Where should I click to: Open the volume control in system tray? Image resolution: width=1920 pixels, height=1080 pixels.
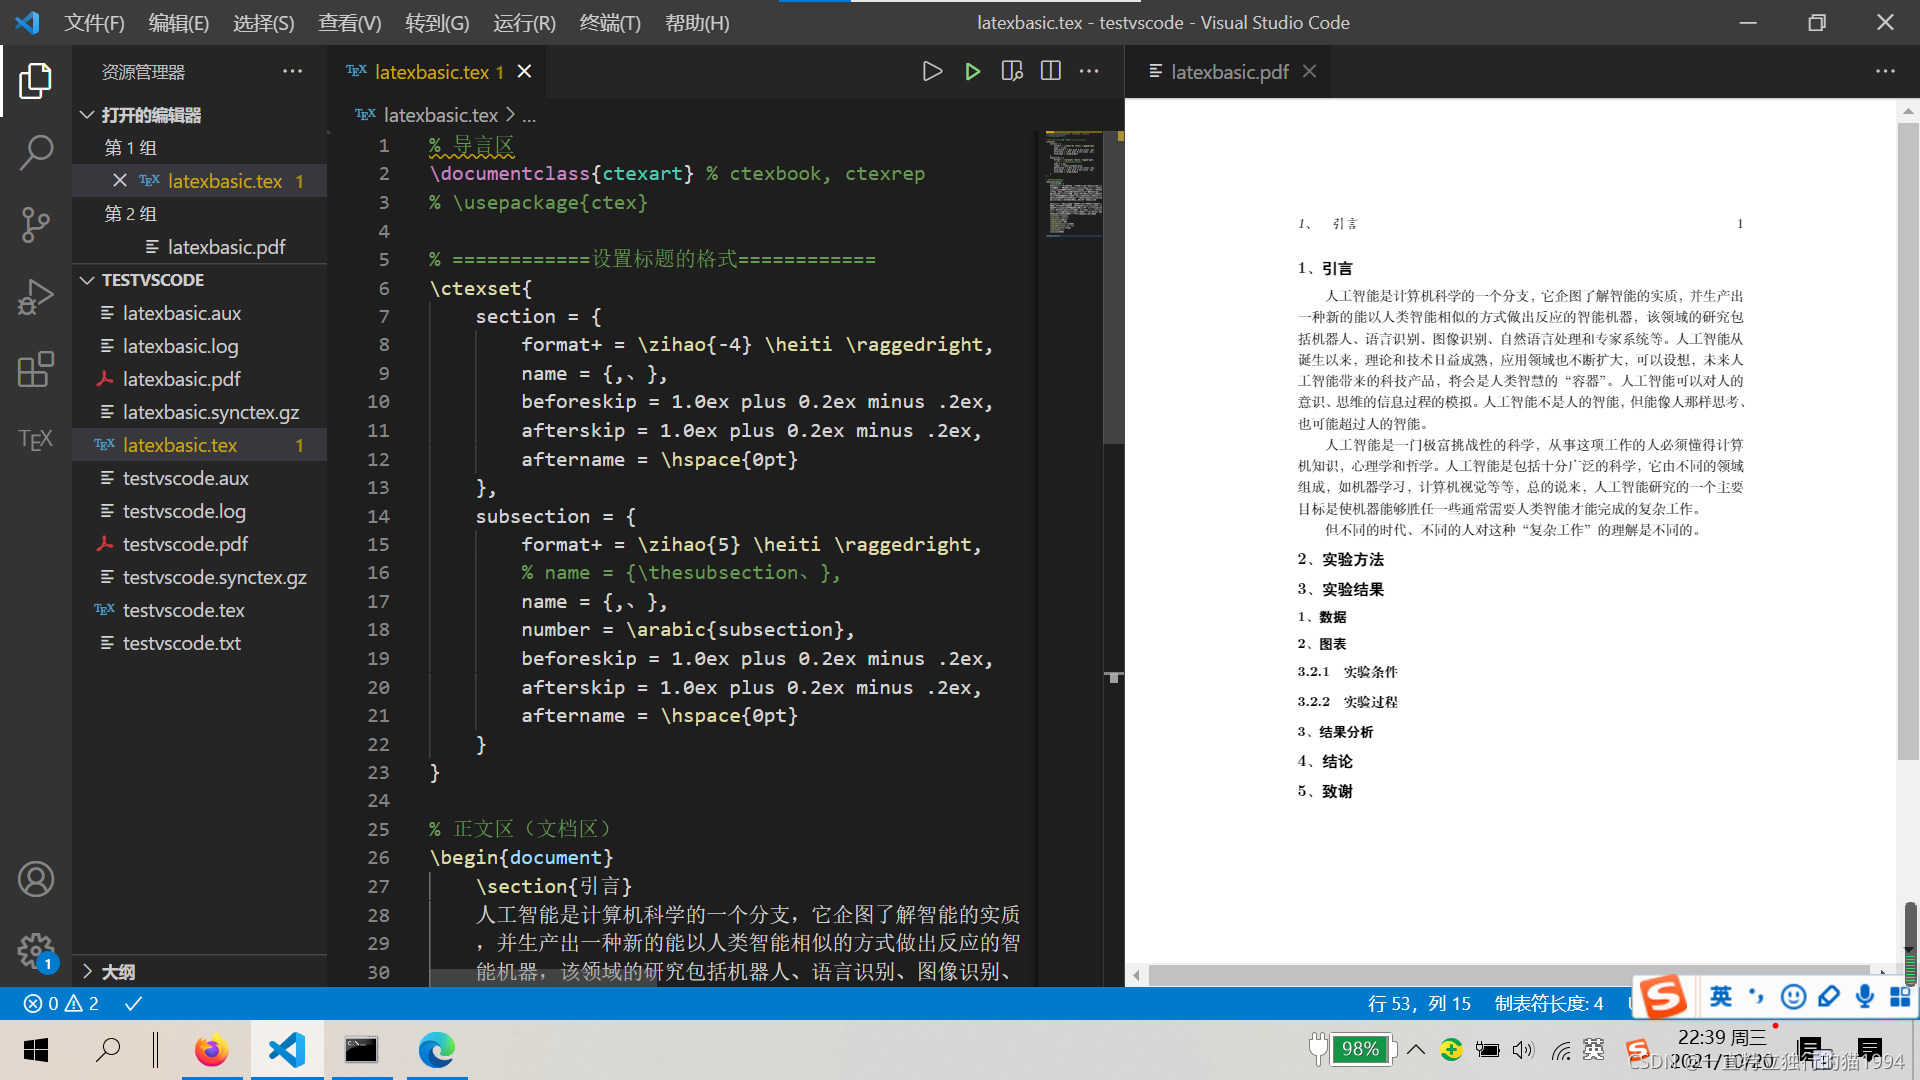coord(1523,1050)
